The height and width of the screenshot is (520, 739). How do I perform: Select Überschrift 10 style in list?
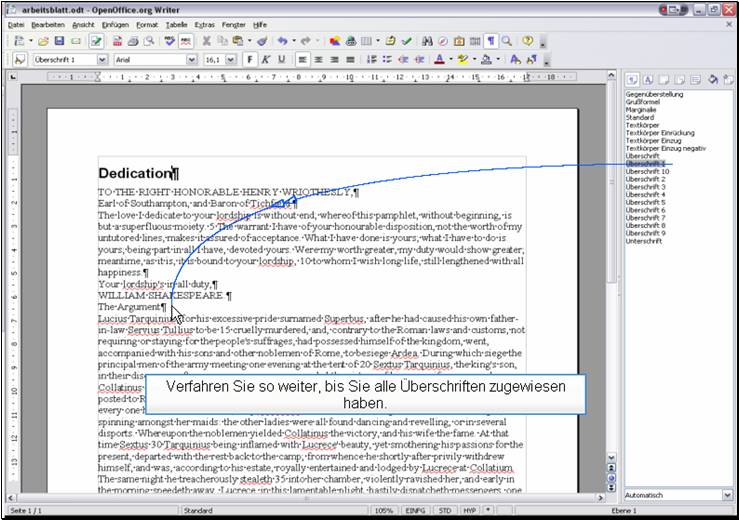click(x=648, y=171)
